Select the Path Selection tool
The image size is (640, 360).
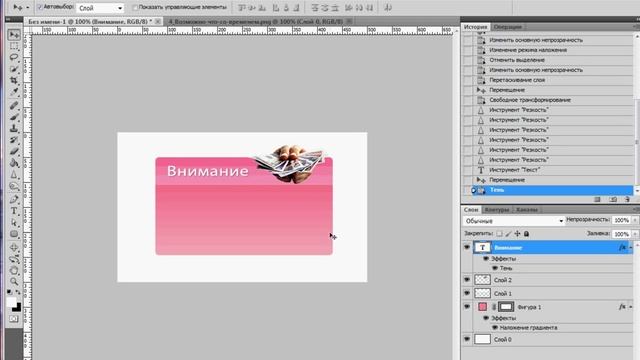(14, 222)
